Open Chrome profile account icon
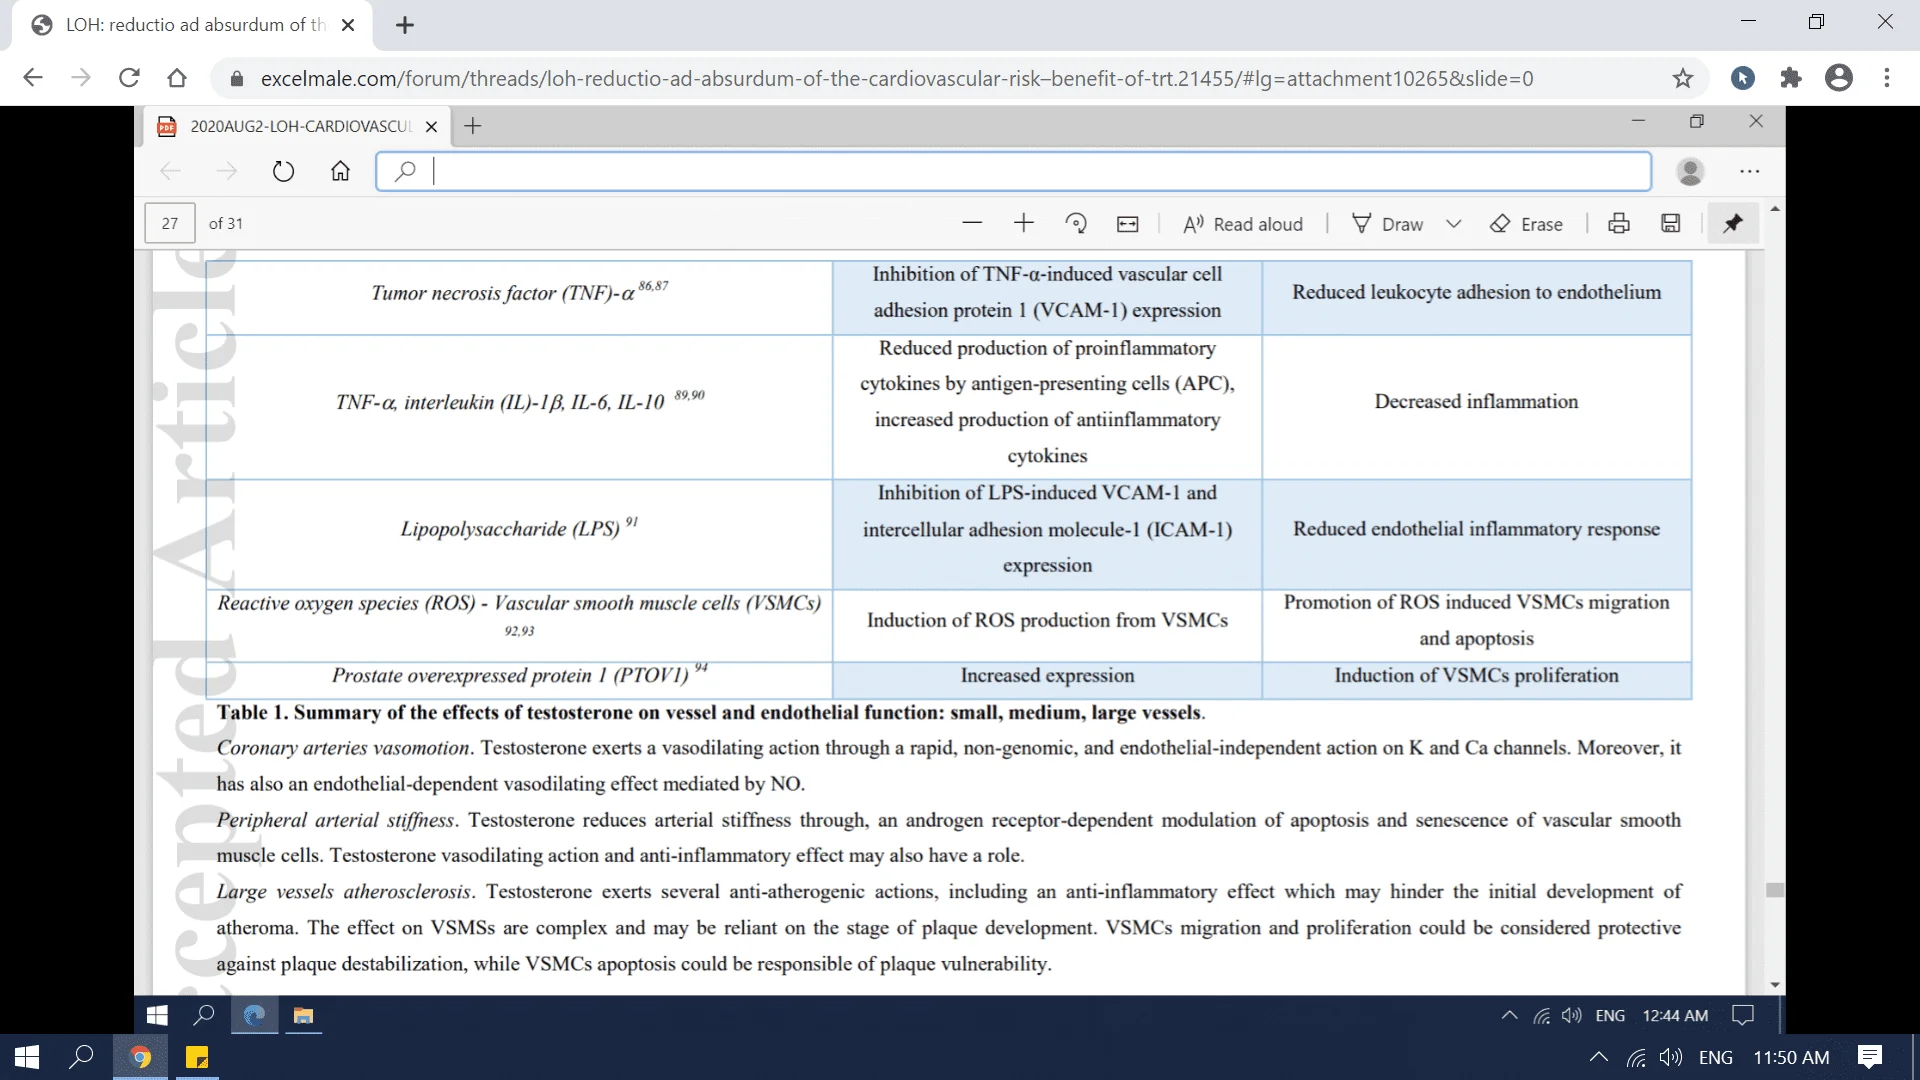This screenshot has width=1920, height=1080. (1839, 78)
